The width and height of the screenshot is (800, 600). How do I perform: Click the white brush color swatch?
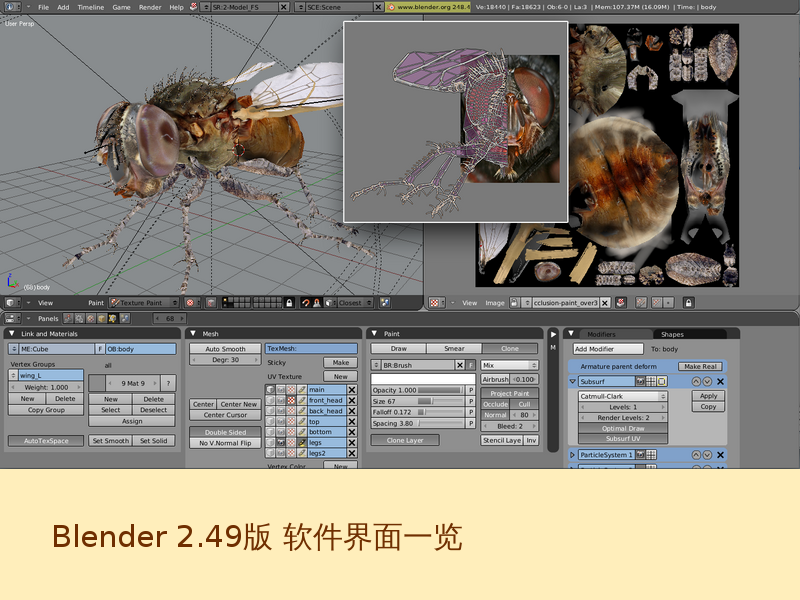pyautogui.click(x=423, y=379)
